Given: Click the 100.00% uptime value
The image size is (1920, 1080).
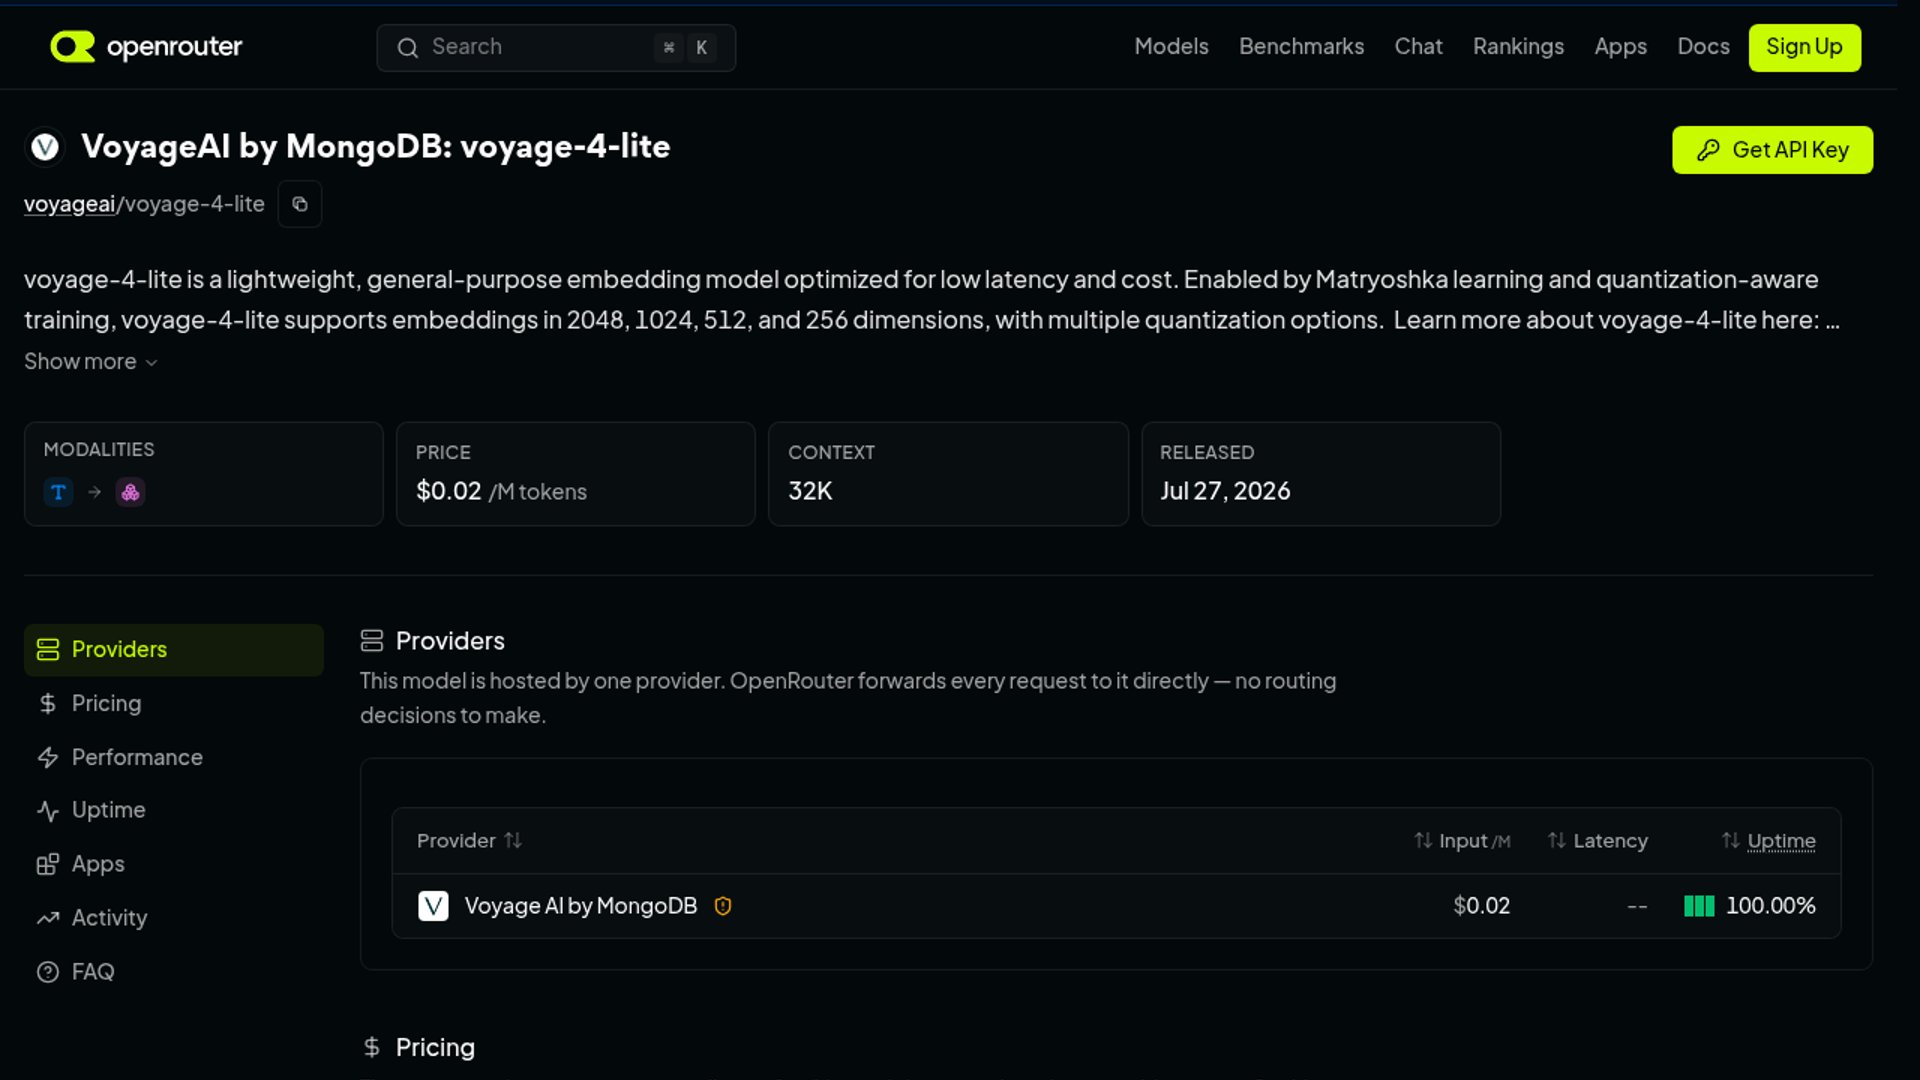Looking at the screenshot, I should click(1770, 906).
